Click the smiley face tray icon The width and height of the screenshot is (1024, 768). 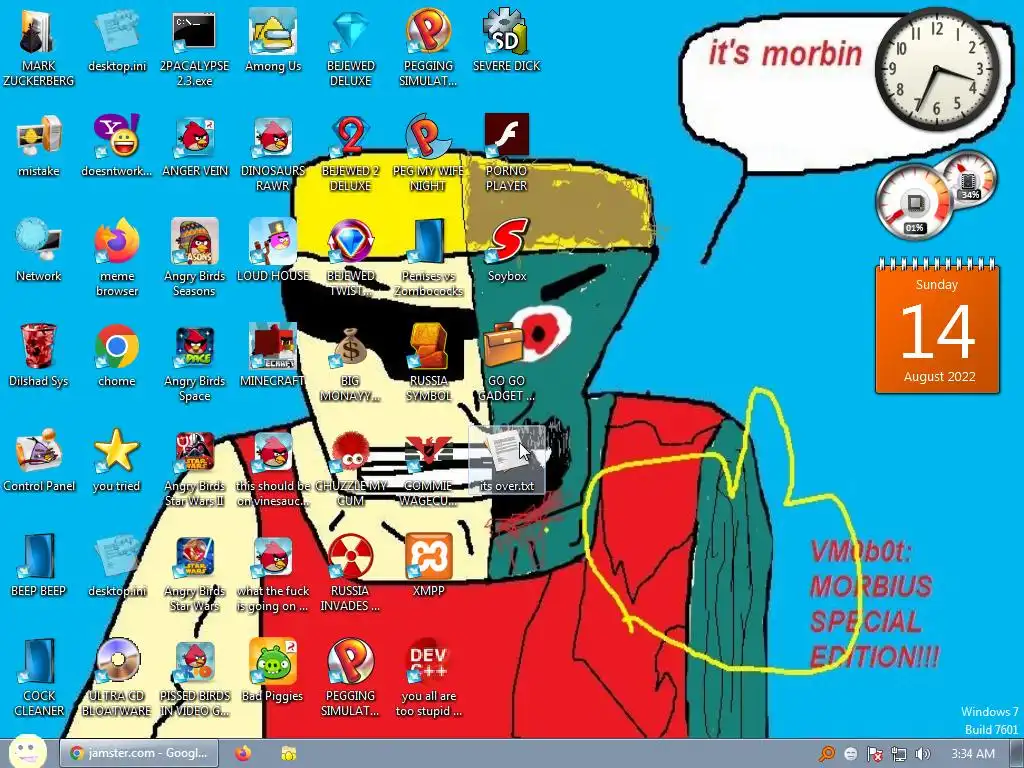(850, 754)
